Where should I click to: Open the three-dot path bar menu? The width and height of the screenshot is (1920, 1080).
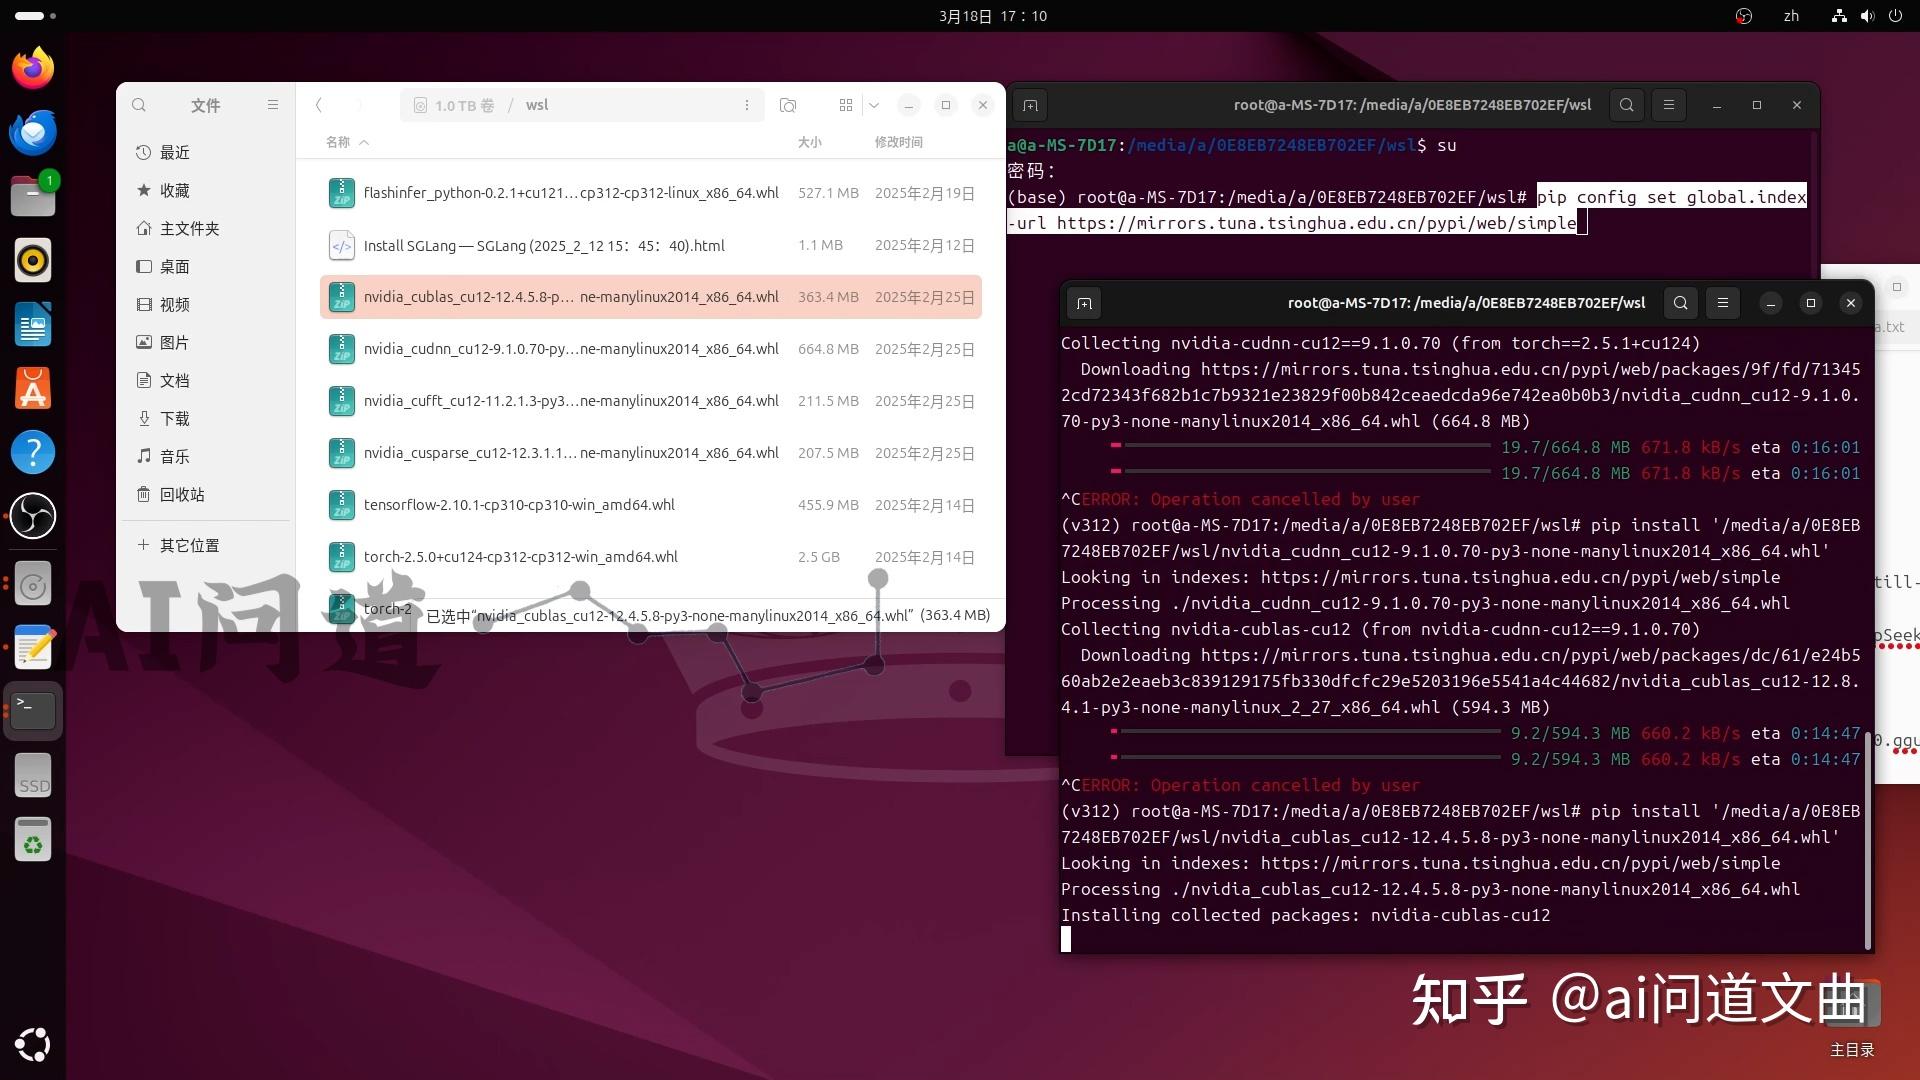tap(746, 105)
